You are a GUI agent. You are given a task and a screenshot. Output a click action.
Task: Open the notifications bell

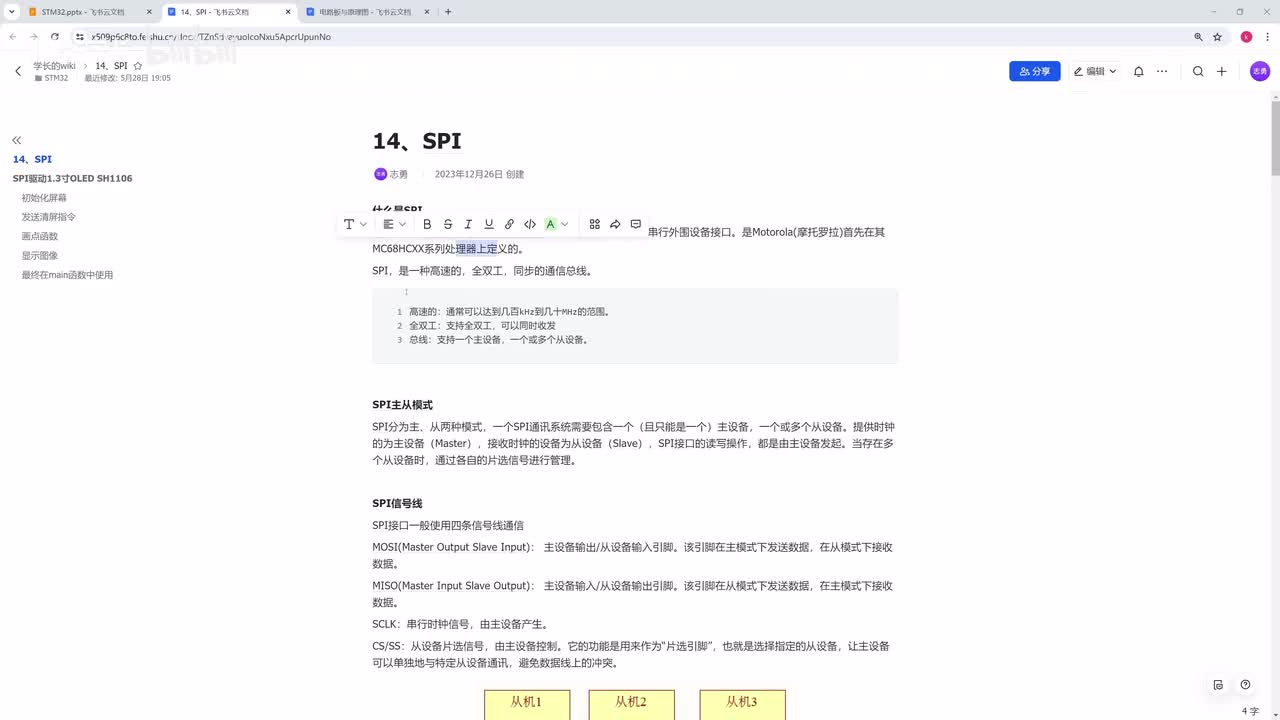pos(1138,71)
